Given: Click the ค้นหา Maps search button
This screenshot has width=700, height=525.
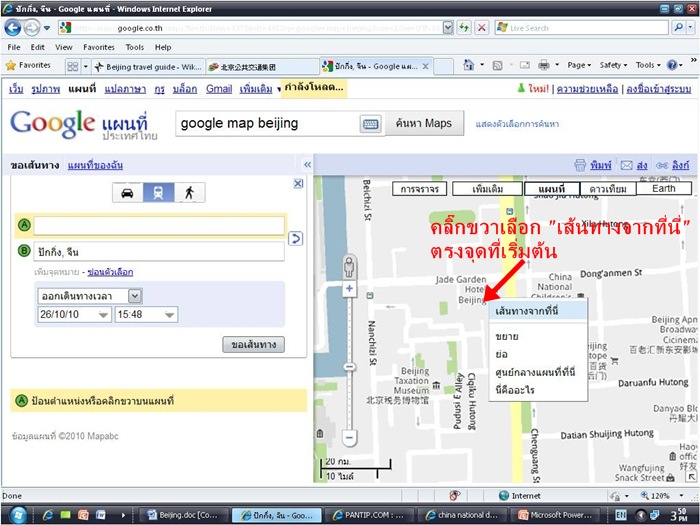Looking at the screenshot, I should tap(424, 123).
